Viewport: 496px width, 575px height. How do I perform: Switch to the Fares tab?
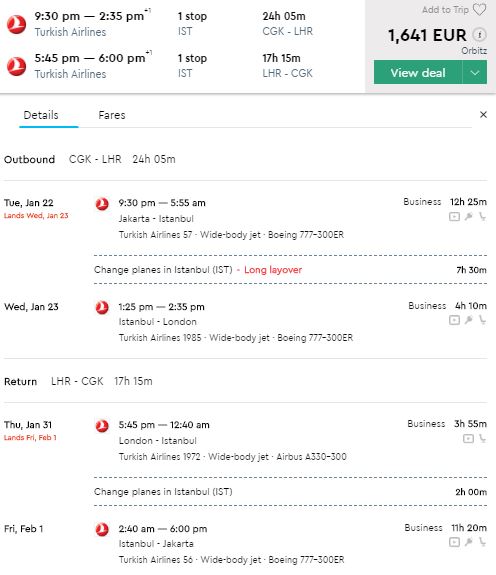pos(112,115)
